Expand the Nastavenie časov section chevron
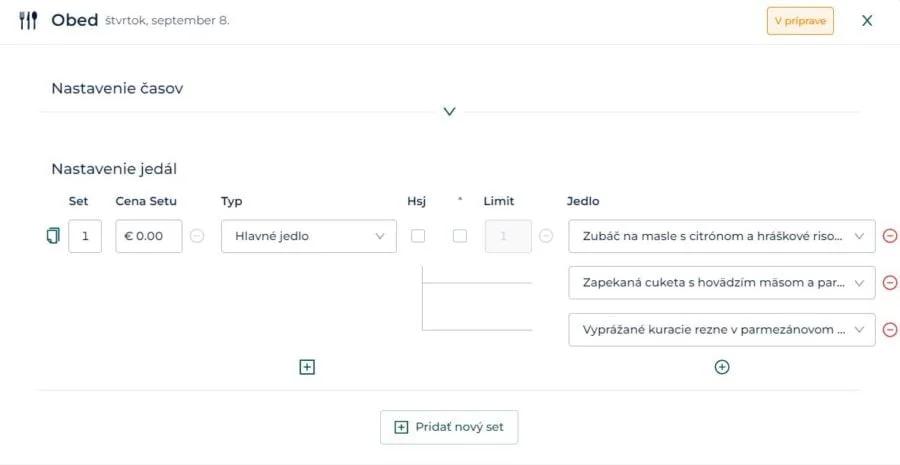The image size is (900, 465). (449, 111)
